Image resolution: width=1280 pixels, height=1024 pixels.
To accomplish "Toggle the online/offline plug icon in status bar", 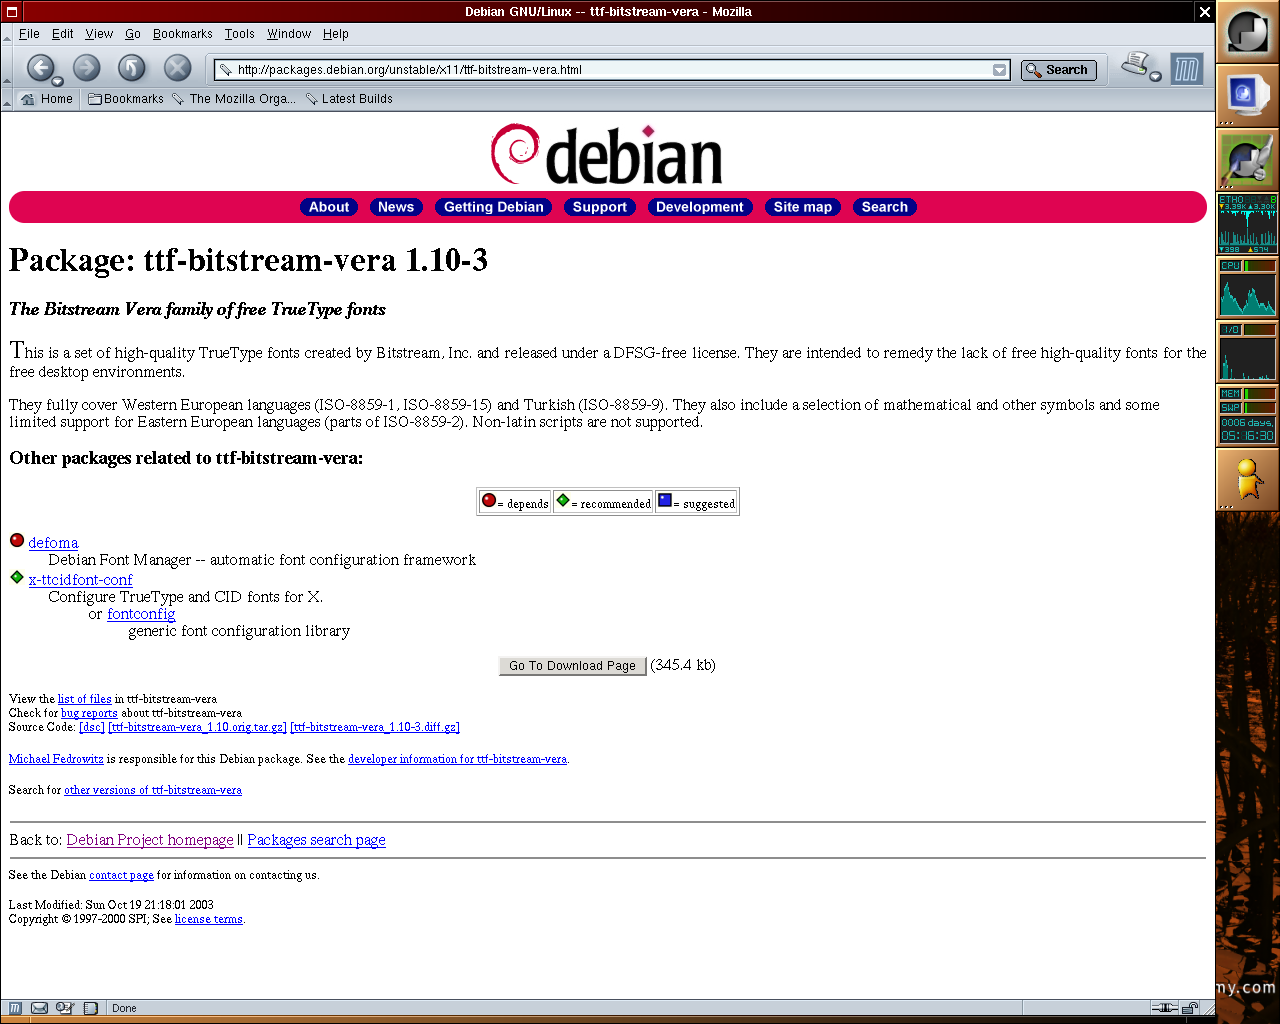I will click(1164, 1008).
